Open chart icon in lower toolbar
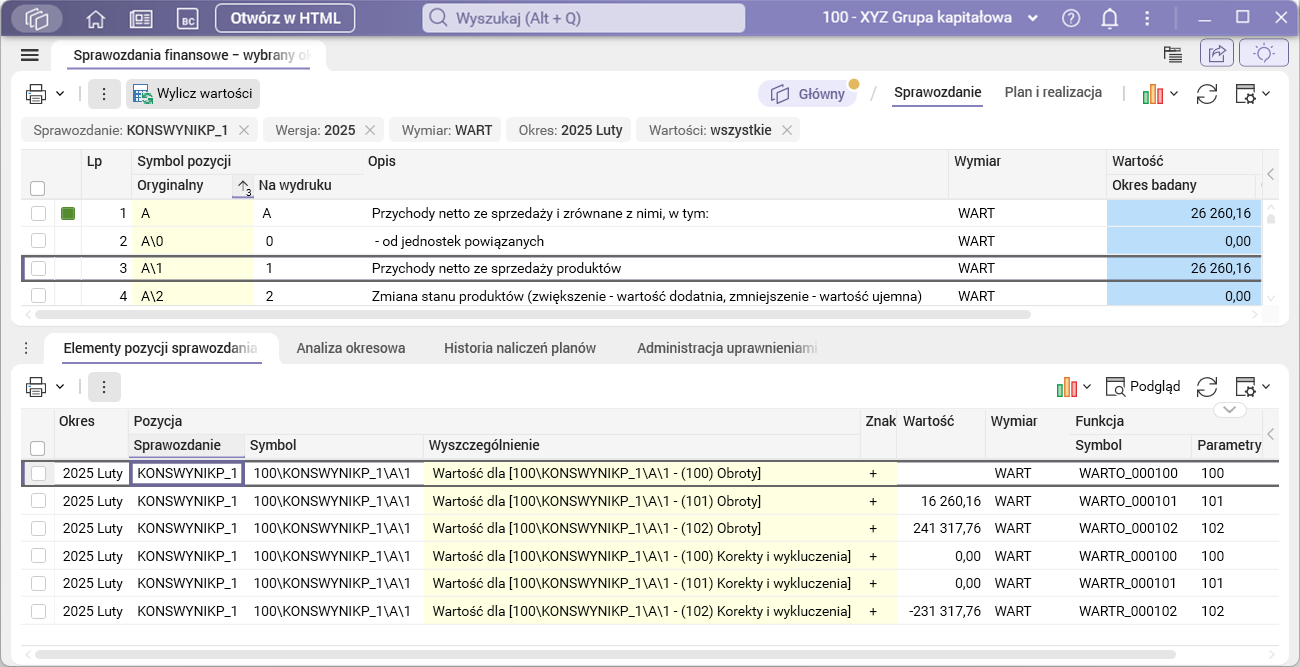Screen dimensions: 1300x667 tap(1067, 387)
